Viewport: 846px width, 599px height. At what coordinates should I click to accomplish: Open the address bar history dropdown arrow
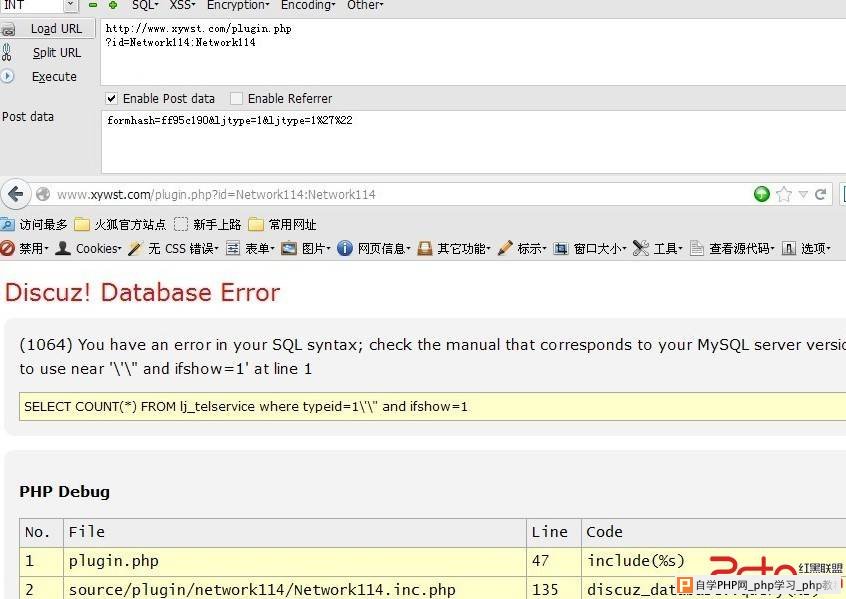point(803,194)
